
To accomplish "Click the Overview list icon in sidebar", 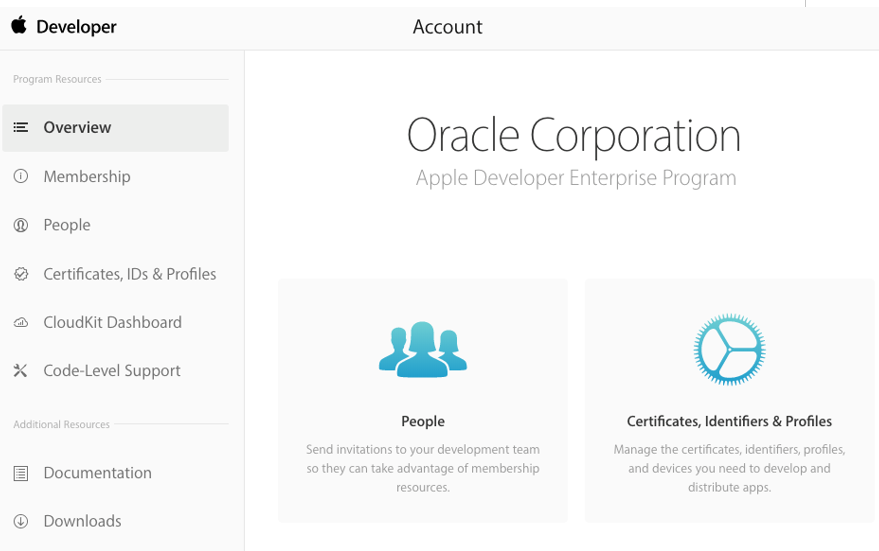I will click(21, 127).
